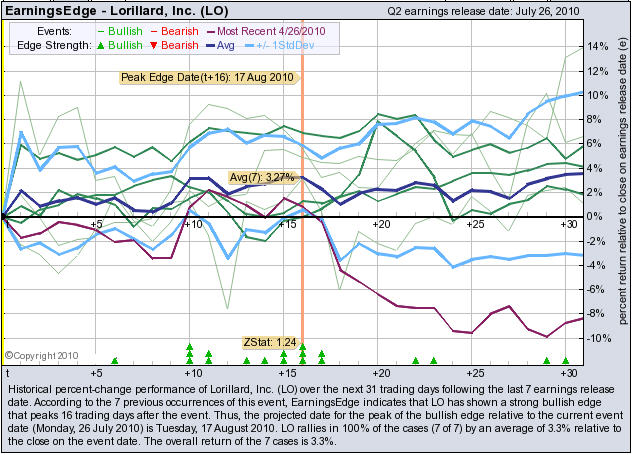Click the bullish triangle marker at +30
633x455 pixels.
pyautogui.click(x=565, y=361)
